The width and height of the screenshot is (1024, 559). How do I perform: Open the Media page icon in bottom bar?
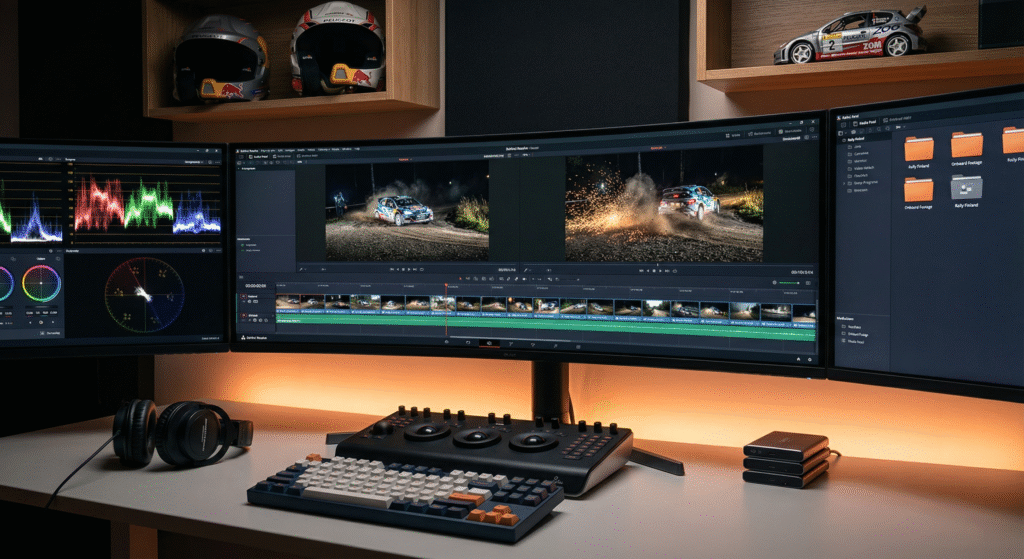pyautogui.click(x=448, y=343)
